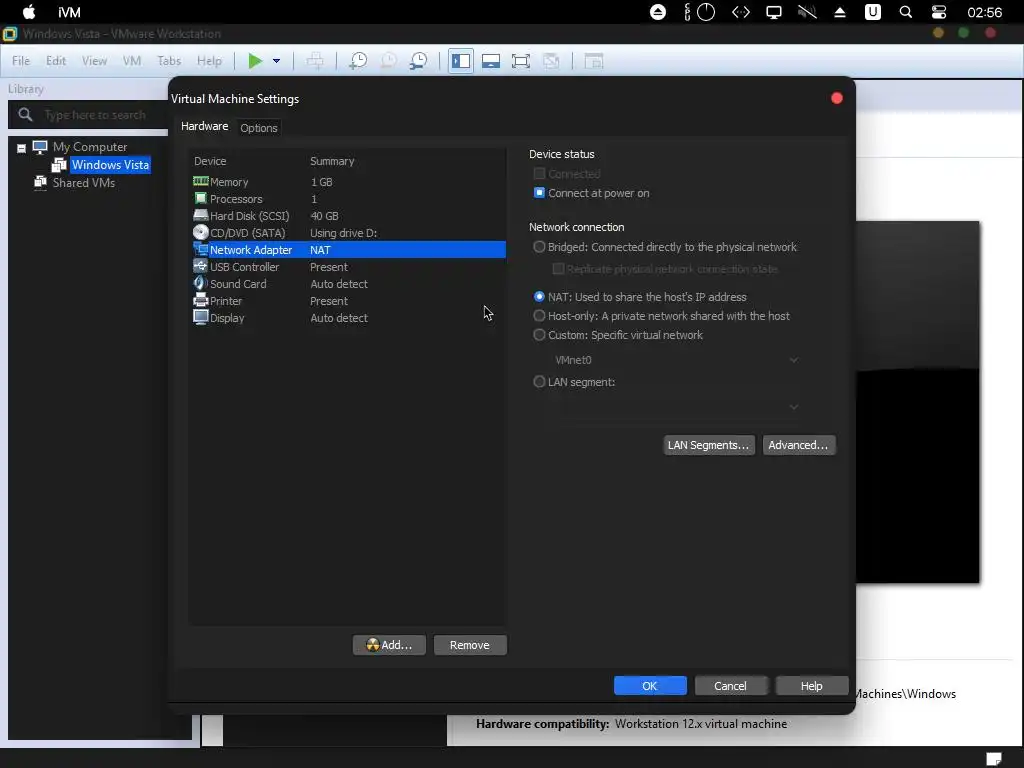Open the File menu
The height and width of the screenshot is (768, 1024).
point(21,61)
